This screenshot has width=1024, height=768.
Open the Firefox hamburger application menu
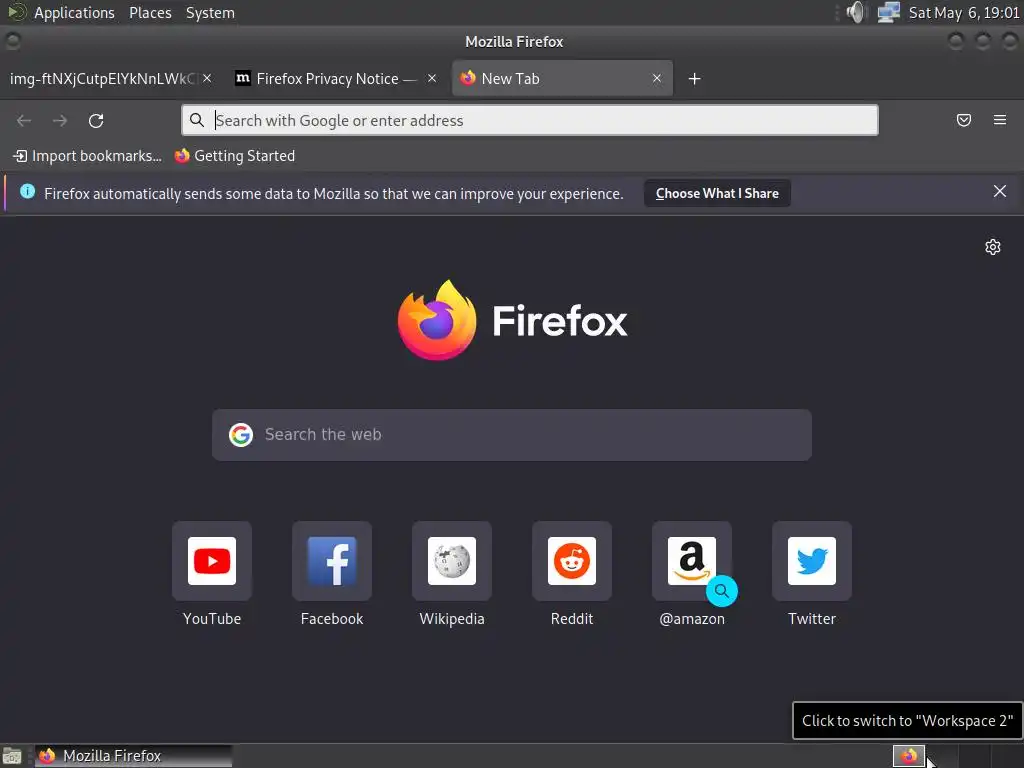1000,120
